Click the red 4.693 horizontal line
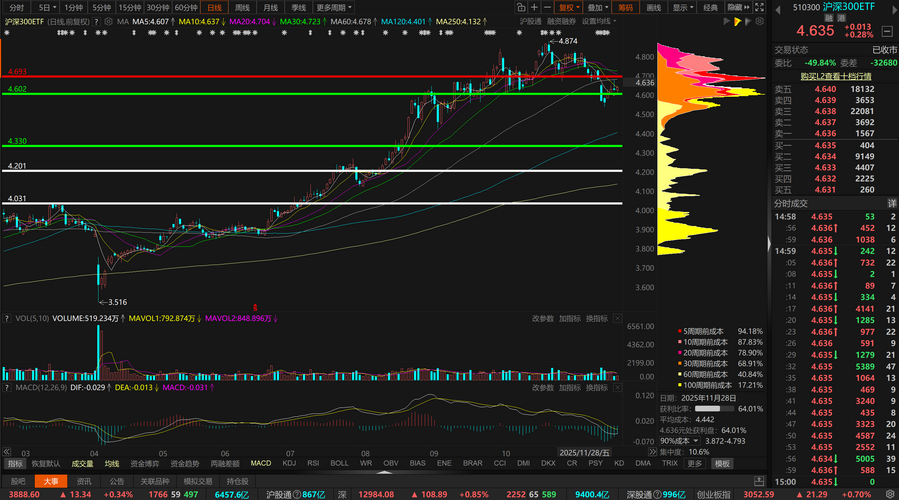899x500 pixels. point(312,76)
